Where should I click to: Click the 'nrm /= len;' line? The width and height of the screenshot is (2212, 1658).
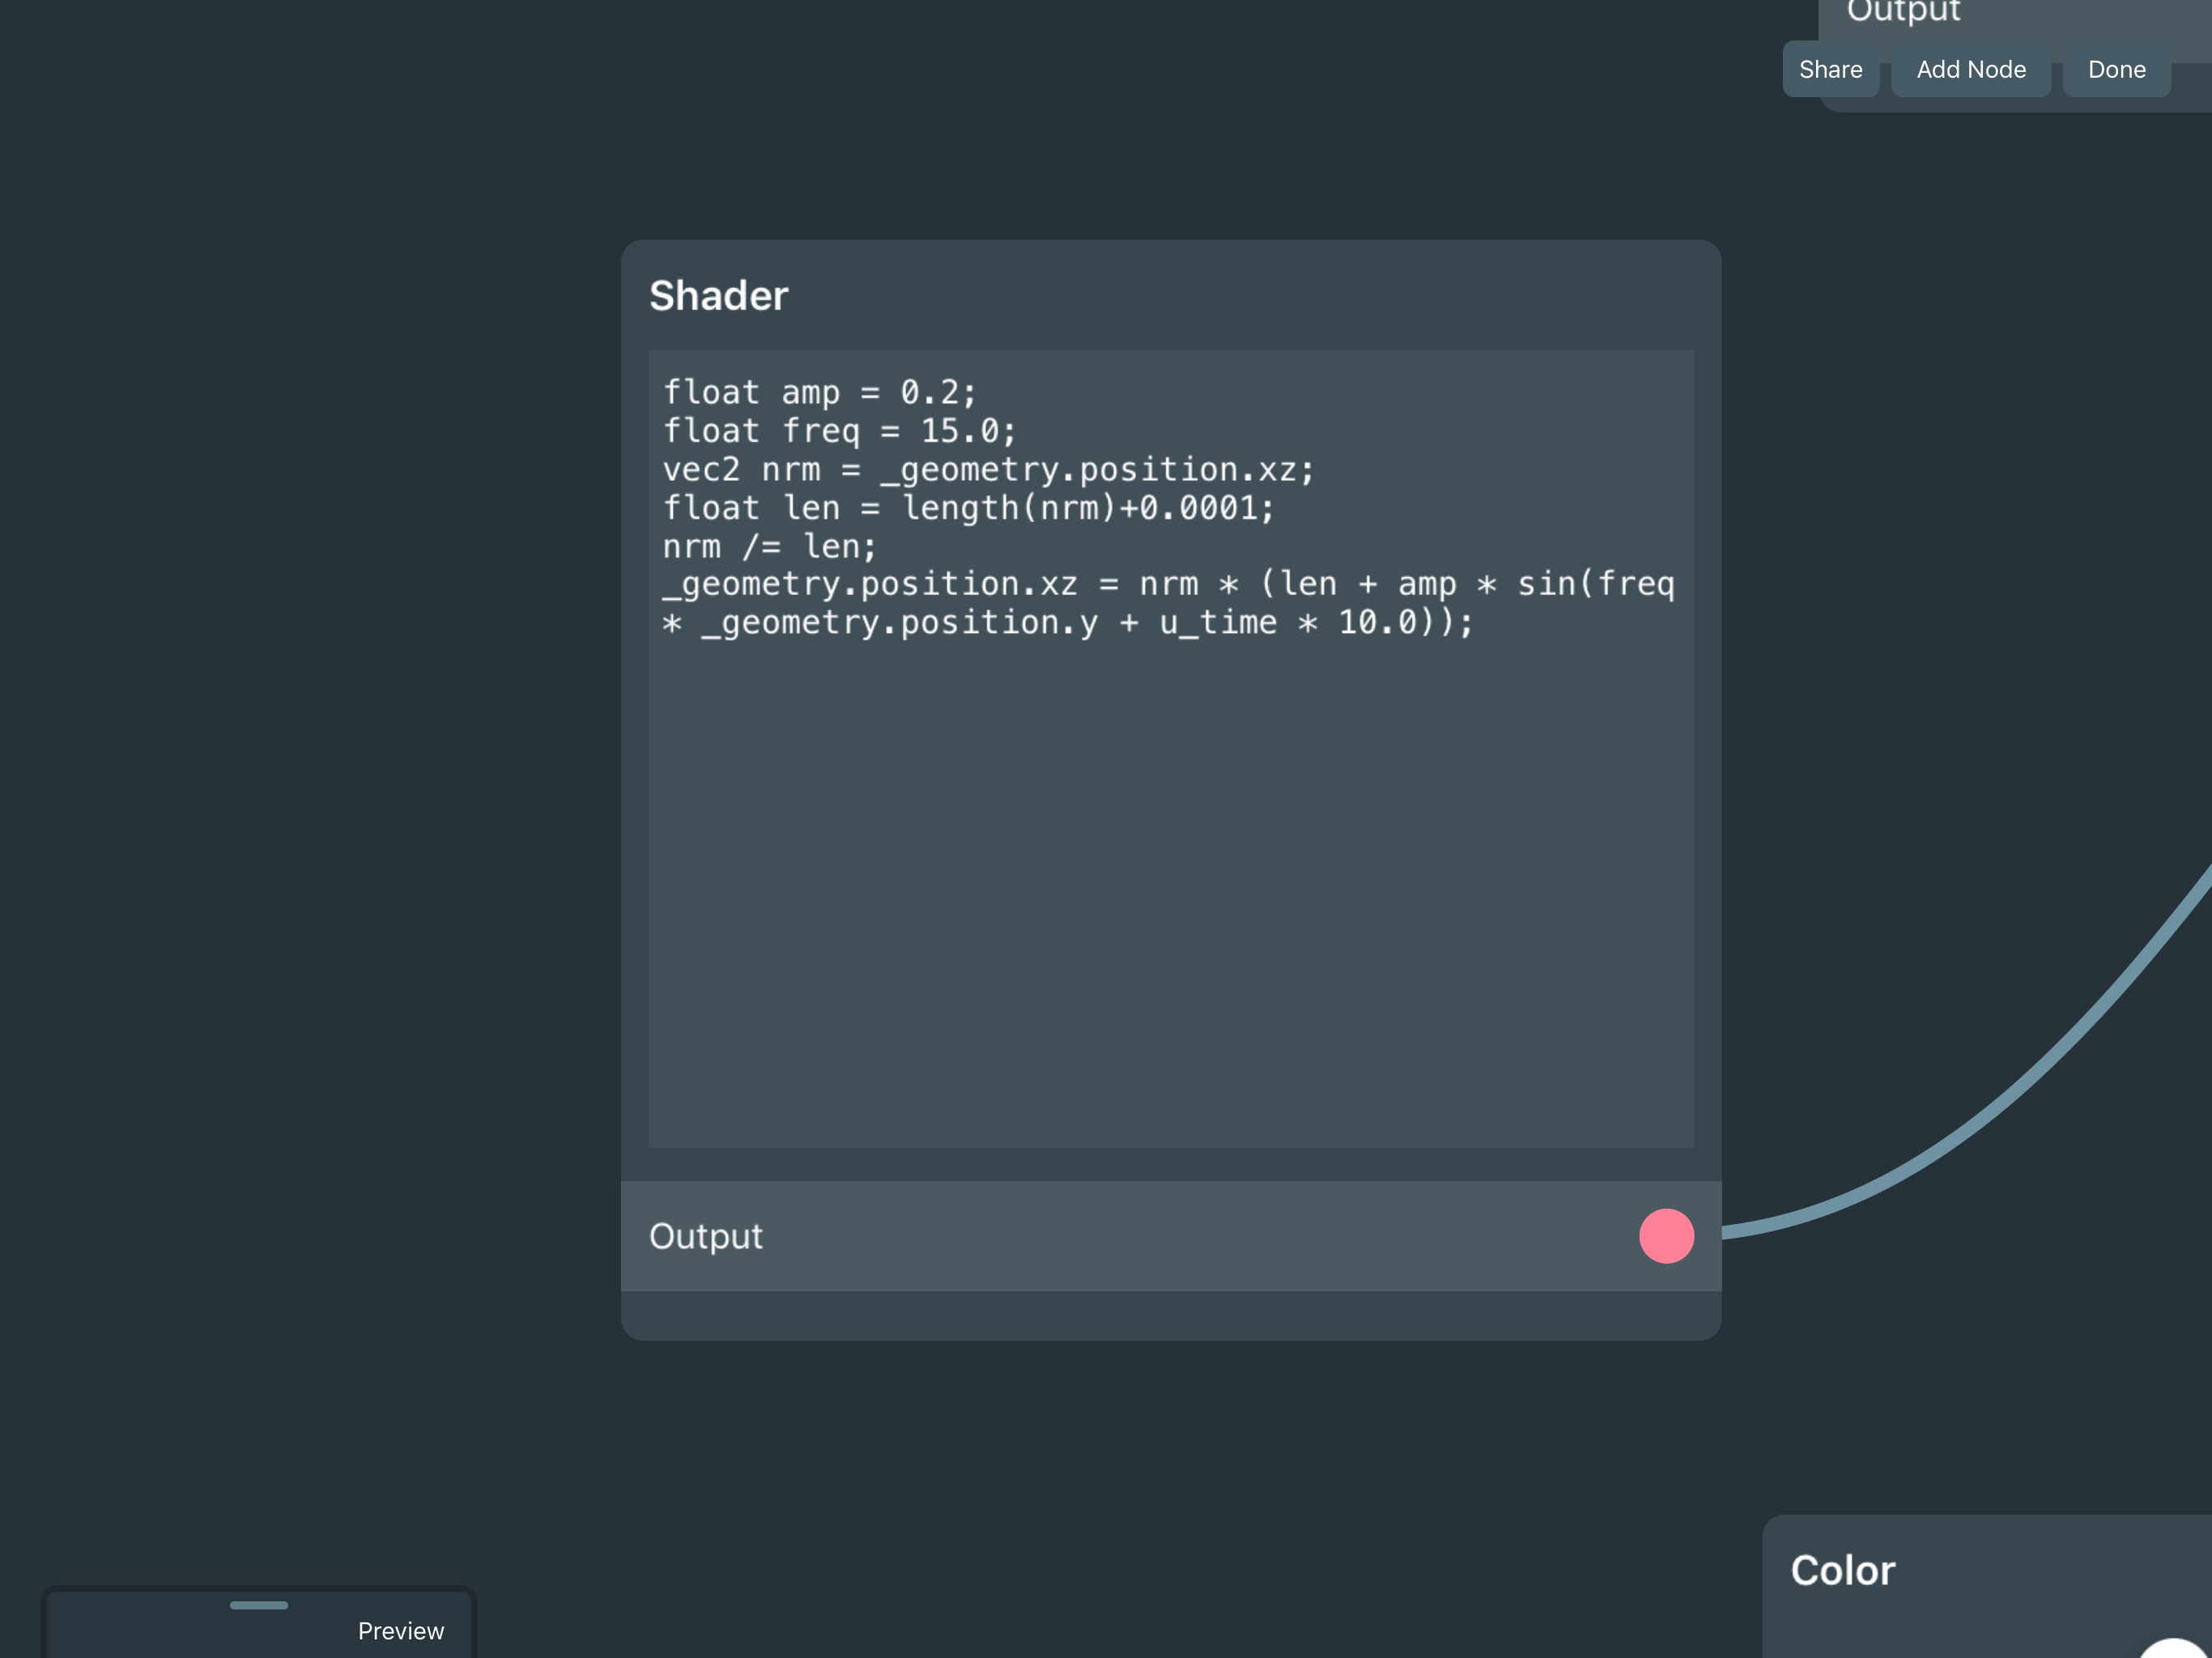769,546
